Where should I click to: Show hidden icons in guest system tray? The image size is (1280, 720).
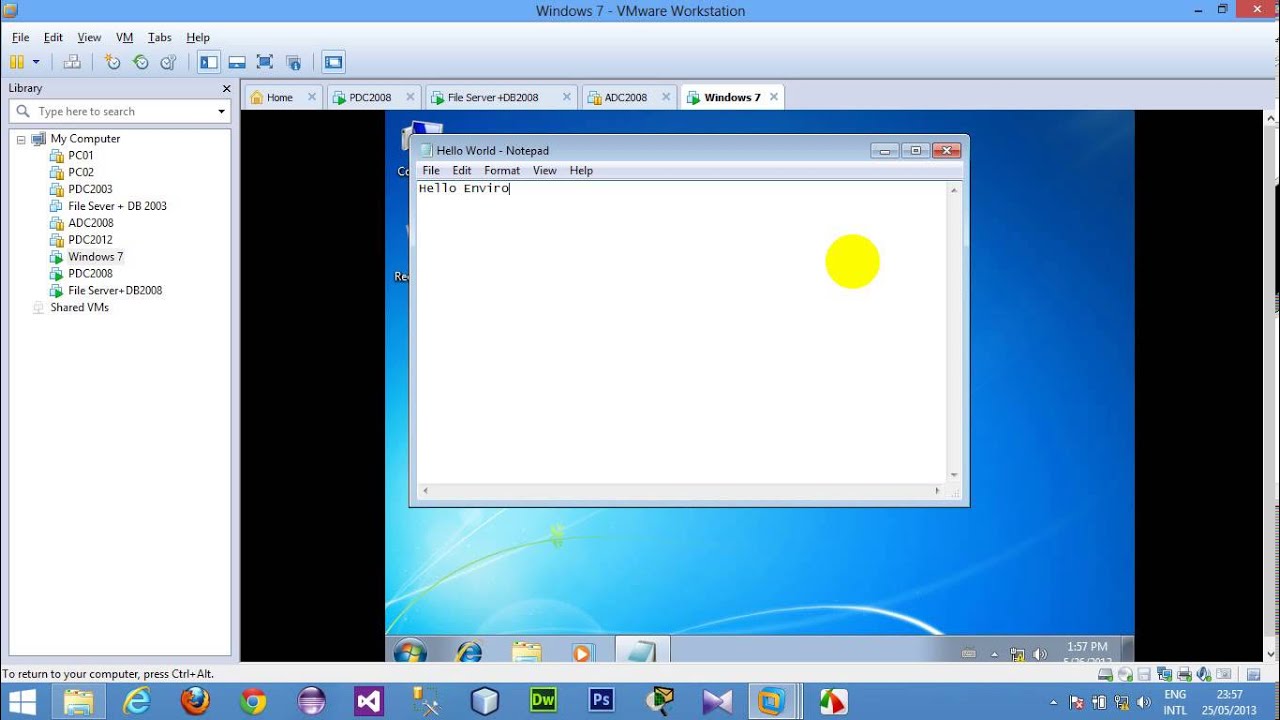[995, 655]
